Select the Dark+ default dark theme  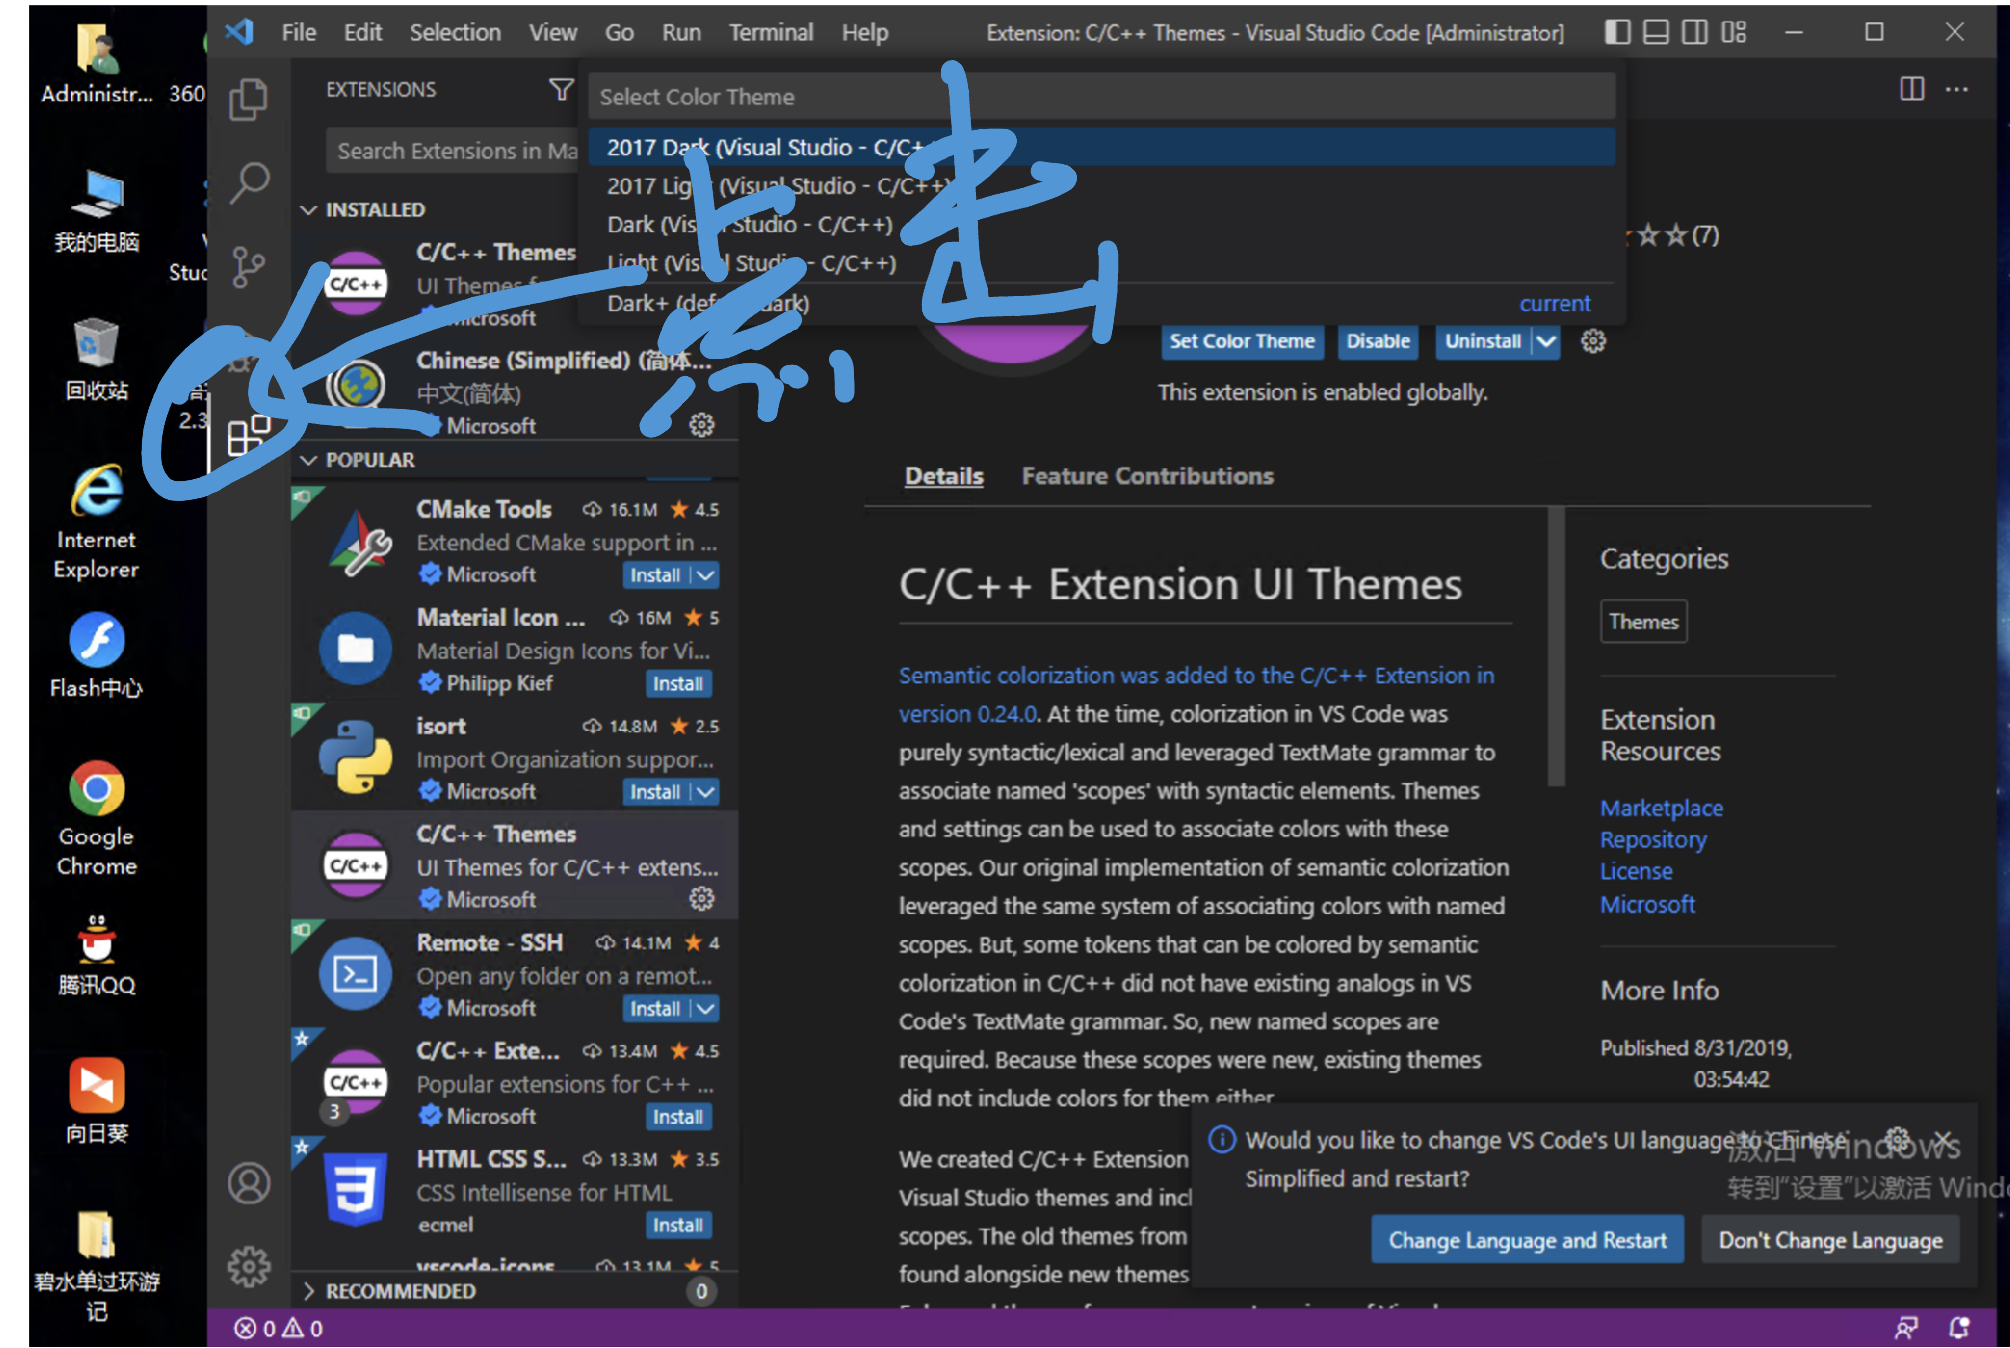pyautogui.click(x=1101, y=303)
